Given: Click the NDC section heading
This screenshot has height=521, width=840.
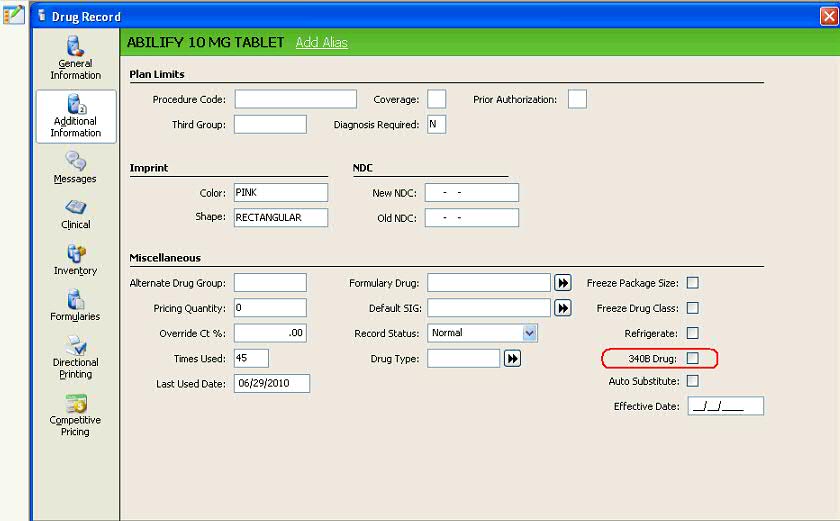Looking at the screenshot, I should coord(363,168).
